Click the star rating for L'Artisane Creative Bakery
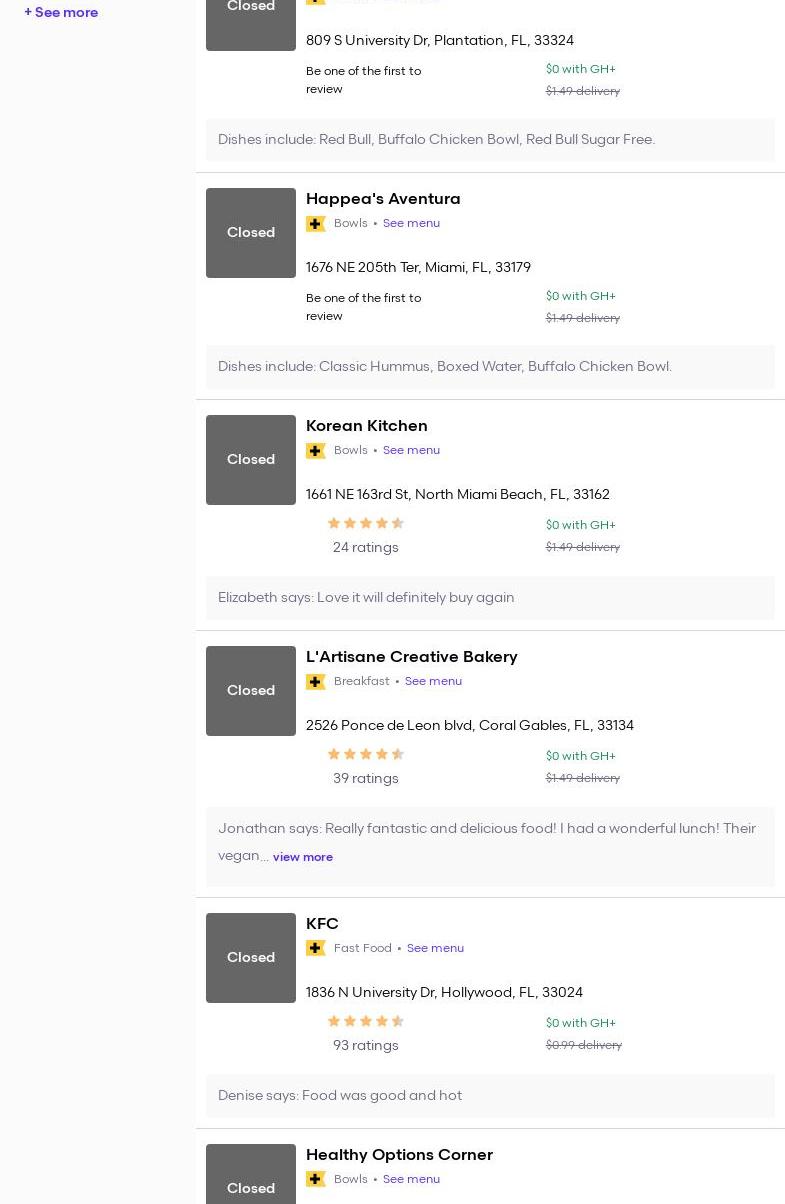785x1204 pixels. click(x=366, y=754)
